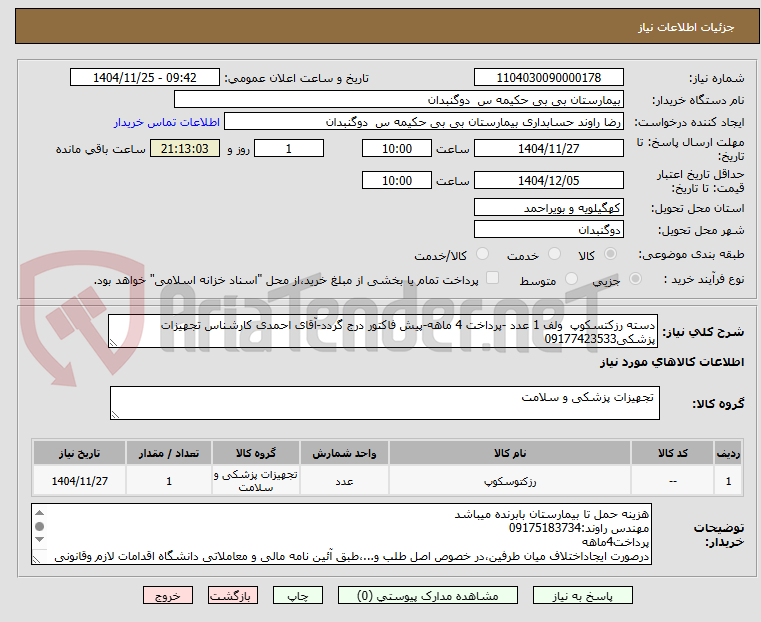Click the شماره نیاز number field
Screen dimensions: 761x622
coord(548,78)
